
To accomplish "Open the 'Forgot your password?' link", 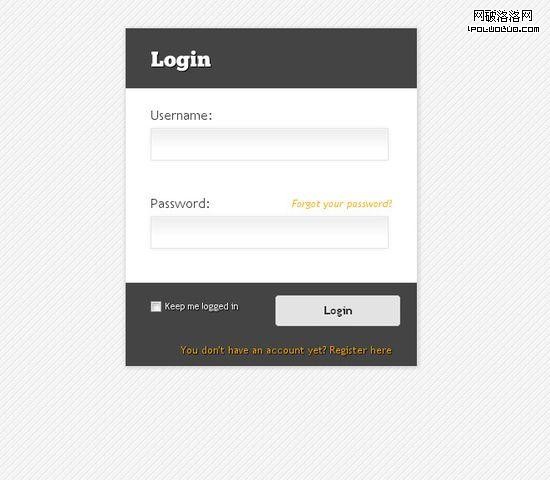I will (342, 204).
